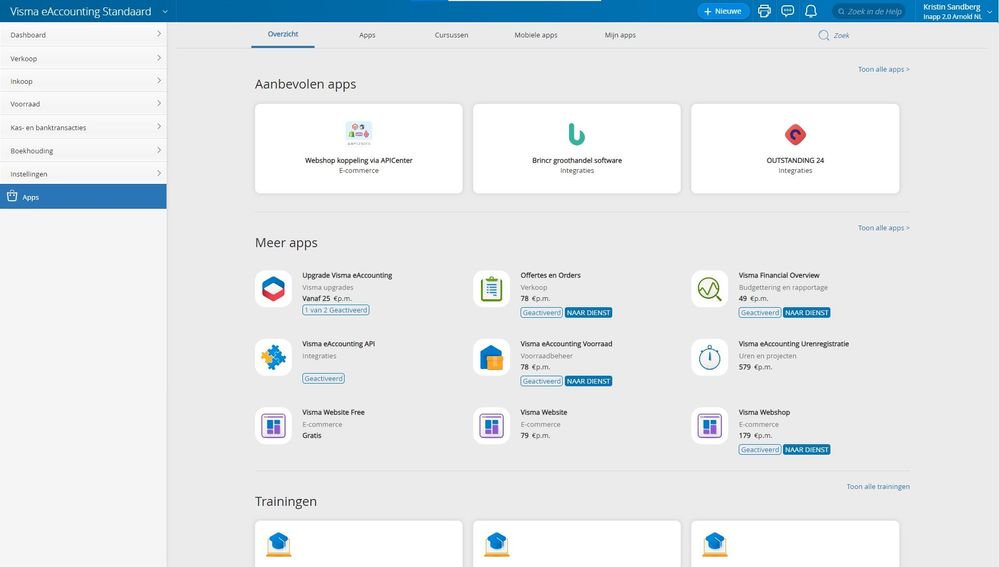This screenshot has height=567, width=999.
Task: Open Visma Financial Overview chart icon
Action: pyautogui.click(x=709, y=289)
